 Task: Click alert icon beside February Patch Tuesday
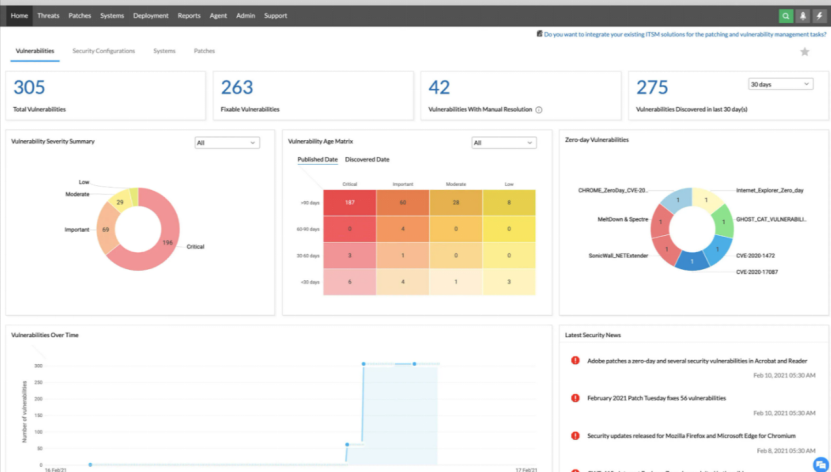tap(575, 398)
